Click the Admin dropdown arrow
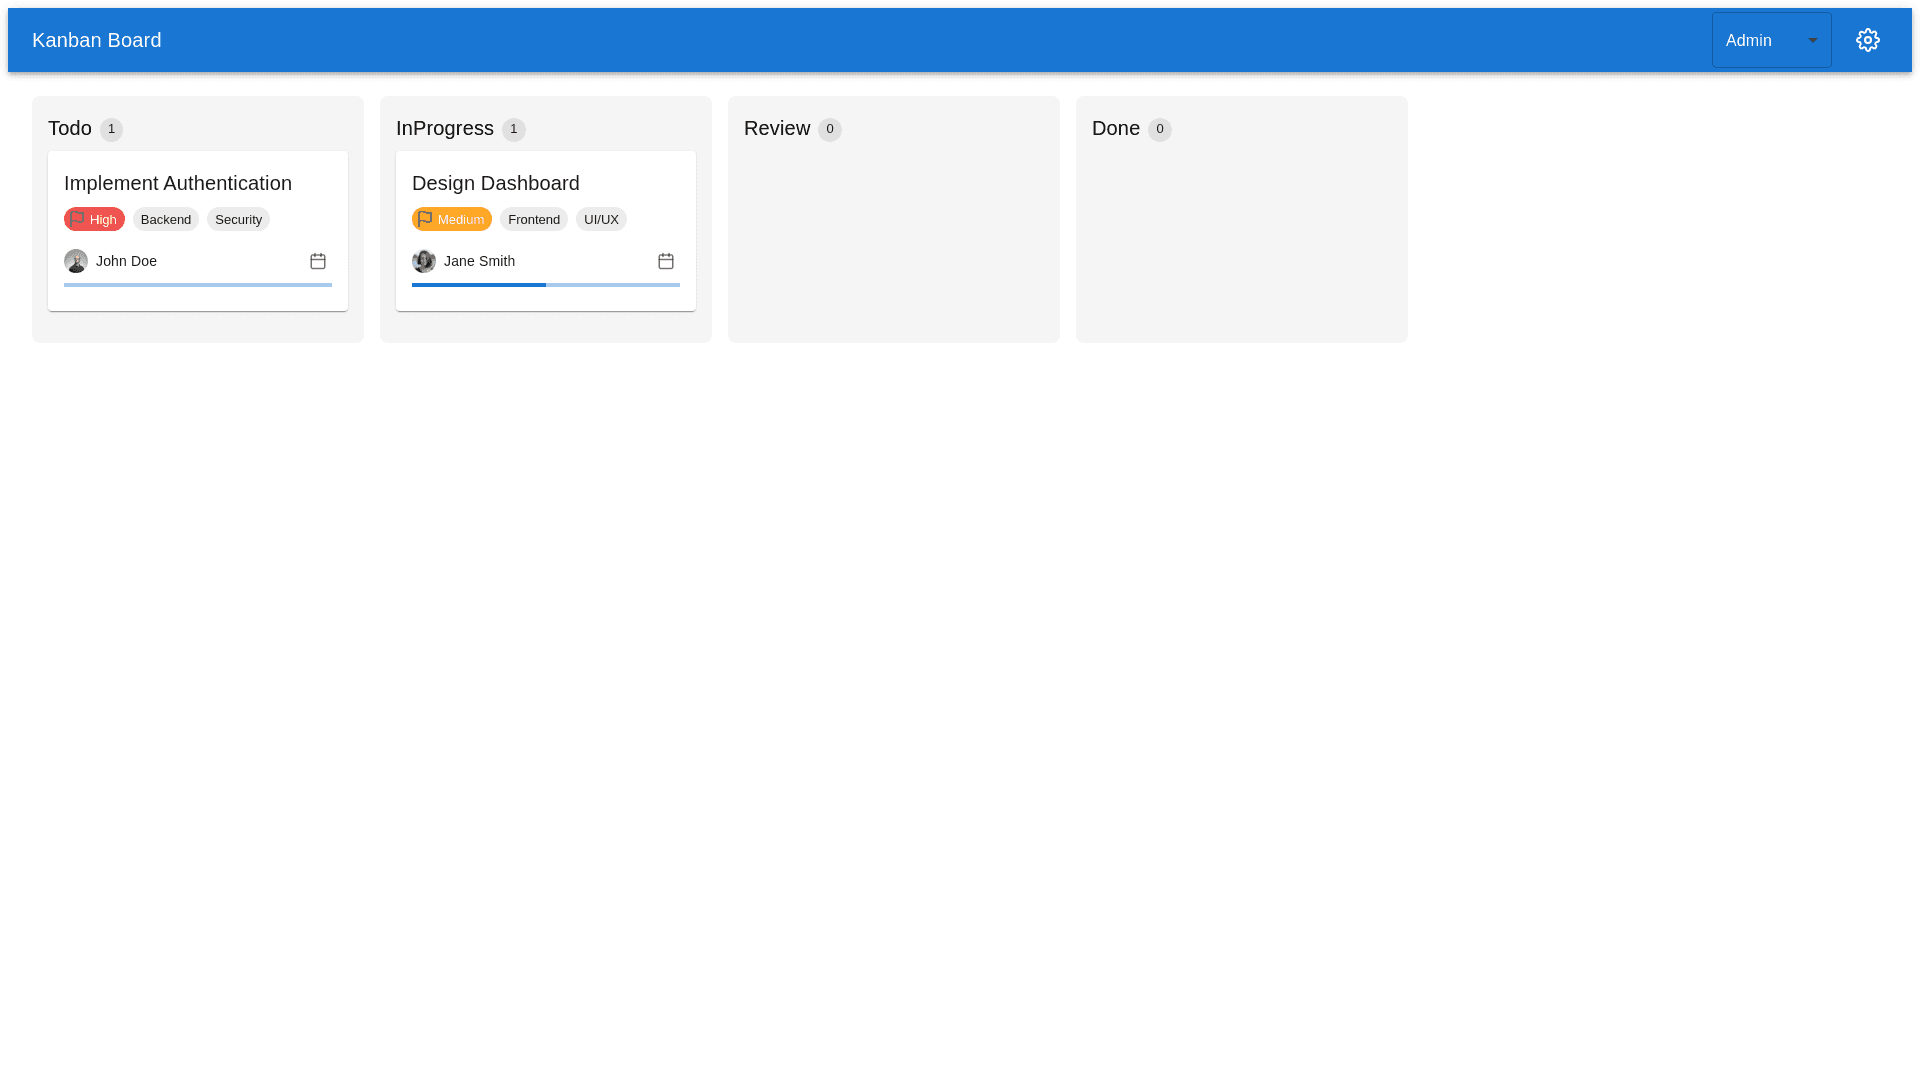 pos(1813,40)
